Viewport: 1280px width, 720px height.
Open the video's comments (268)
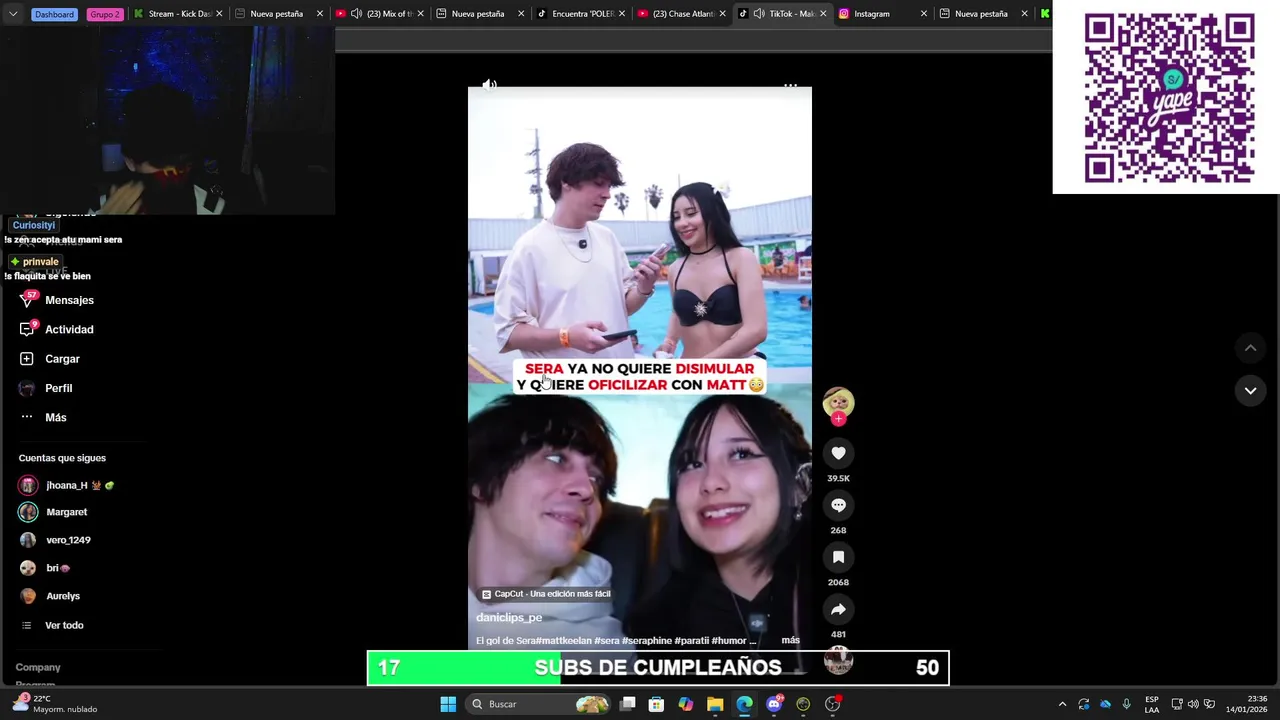coord(838,505)
